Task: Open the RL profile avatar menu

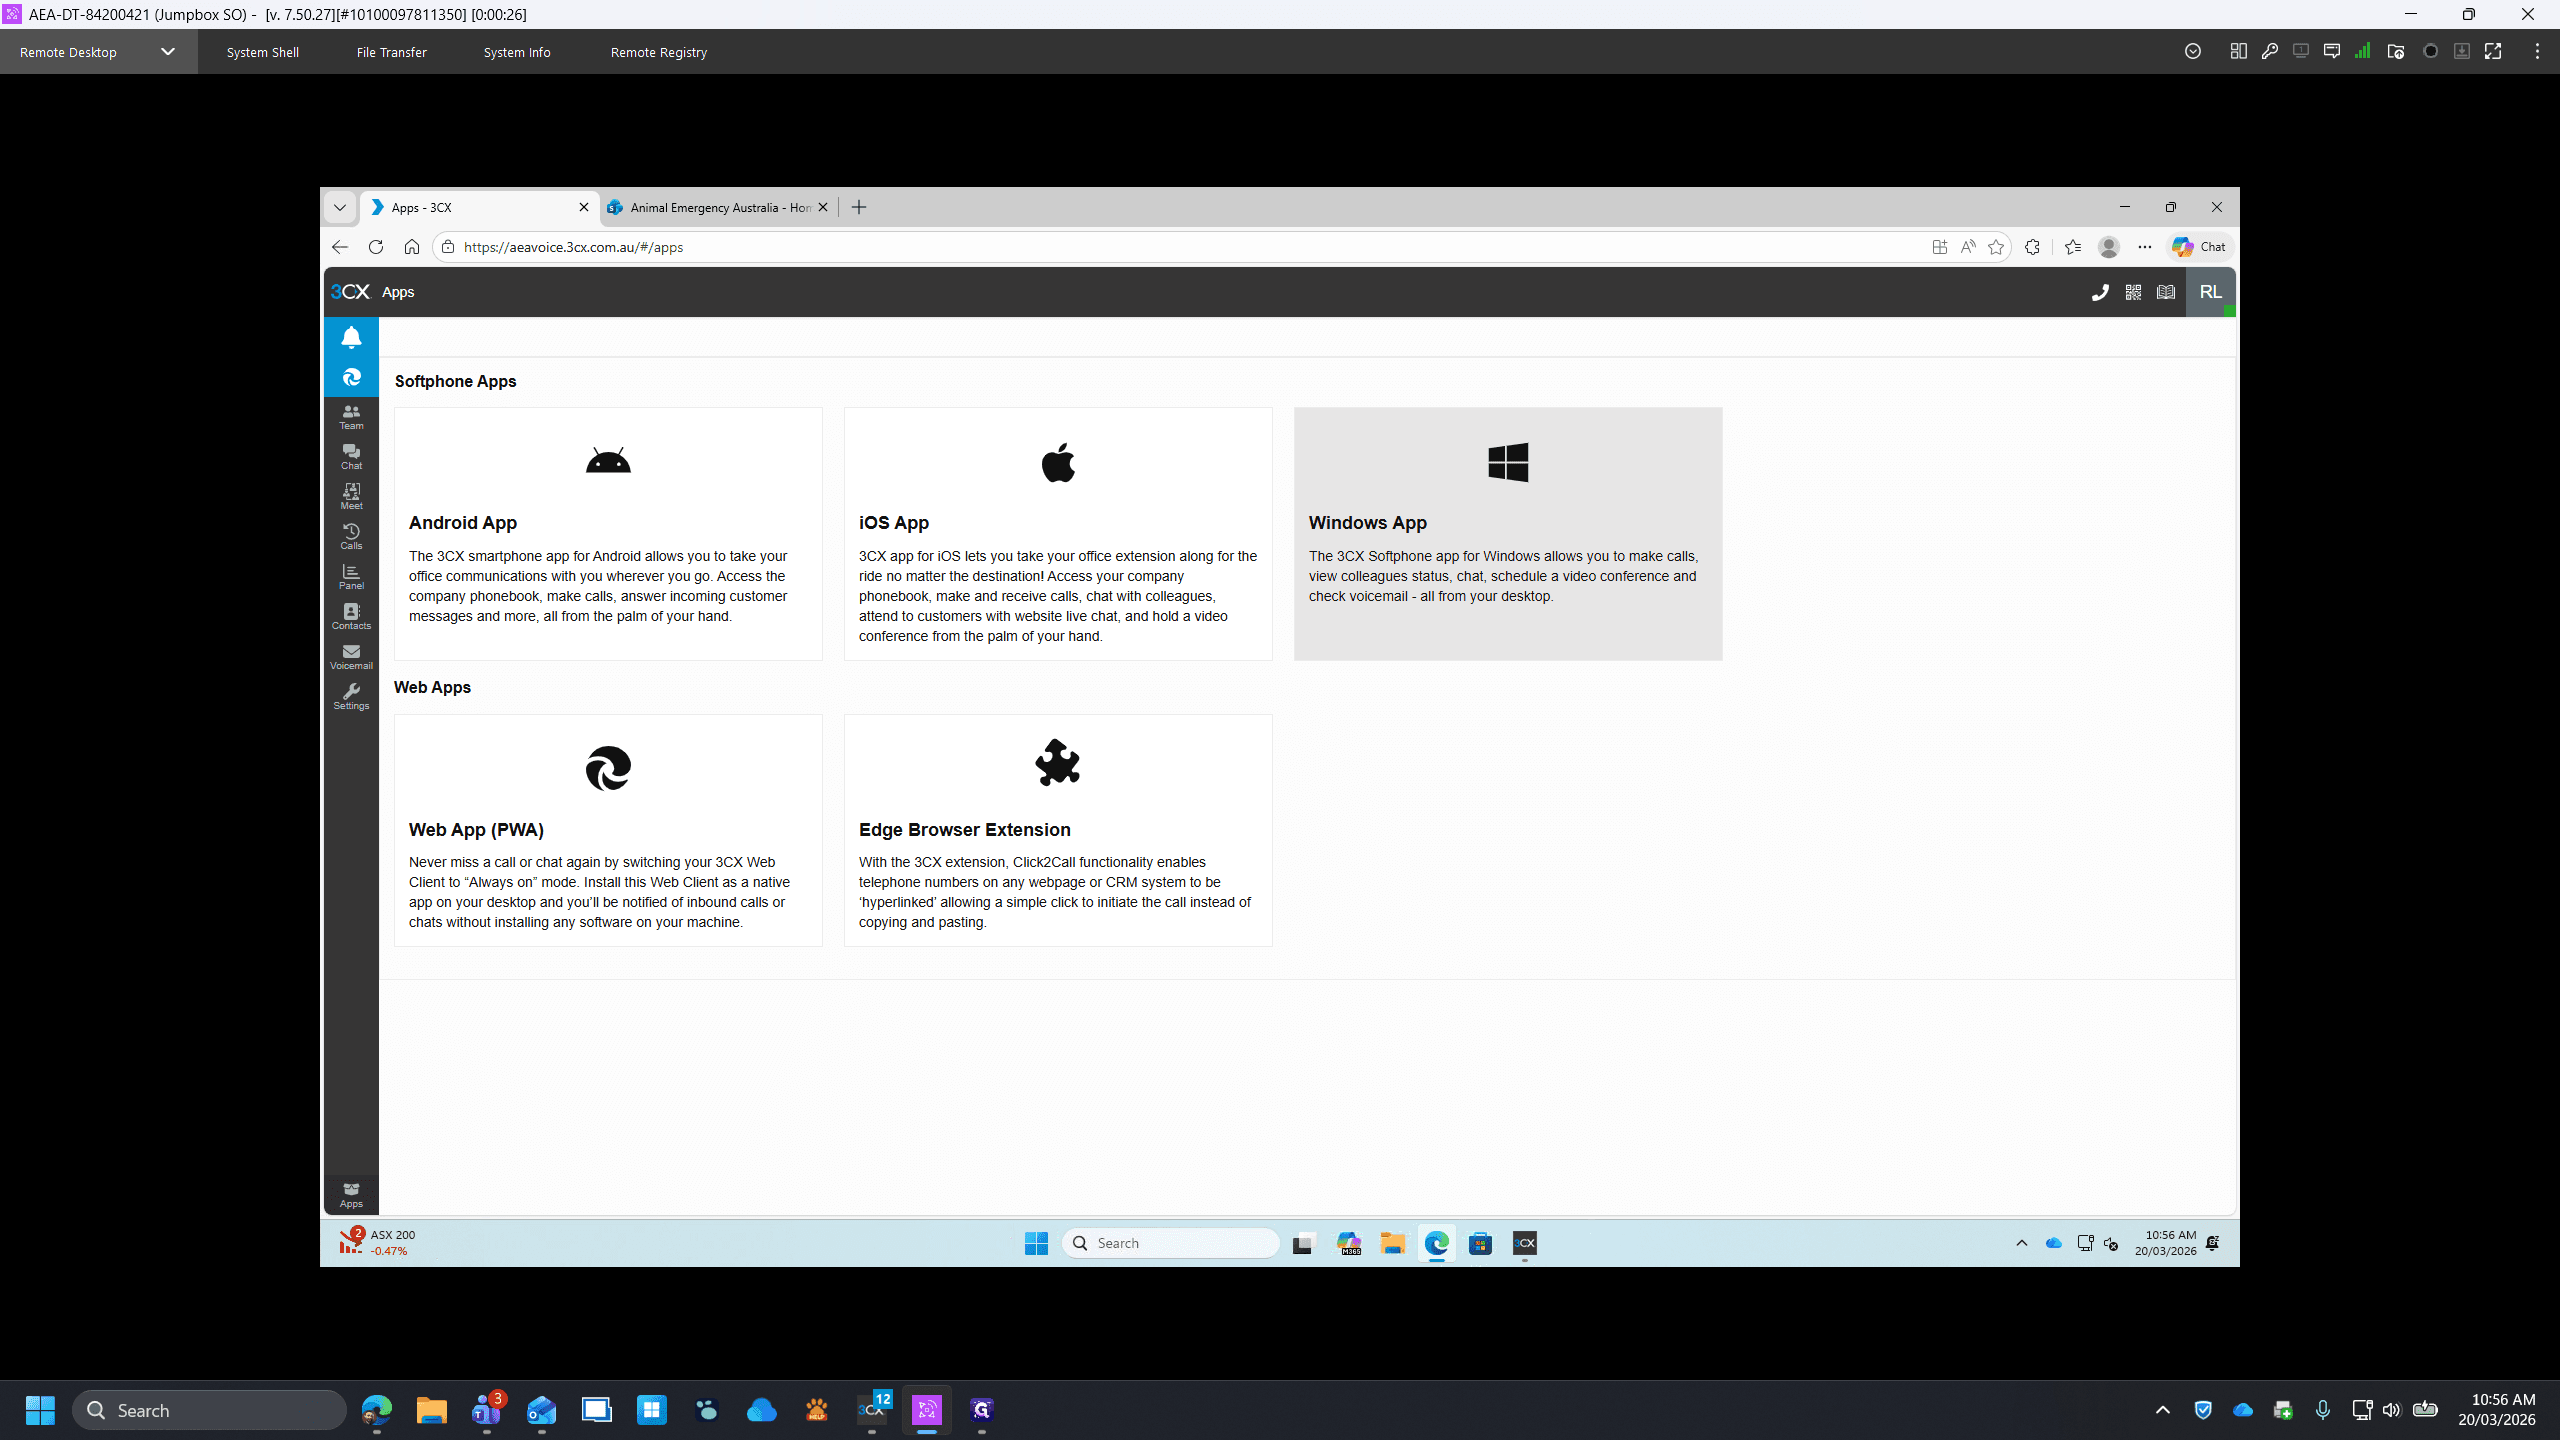Action: click(x=2210, y=292)
